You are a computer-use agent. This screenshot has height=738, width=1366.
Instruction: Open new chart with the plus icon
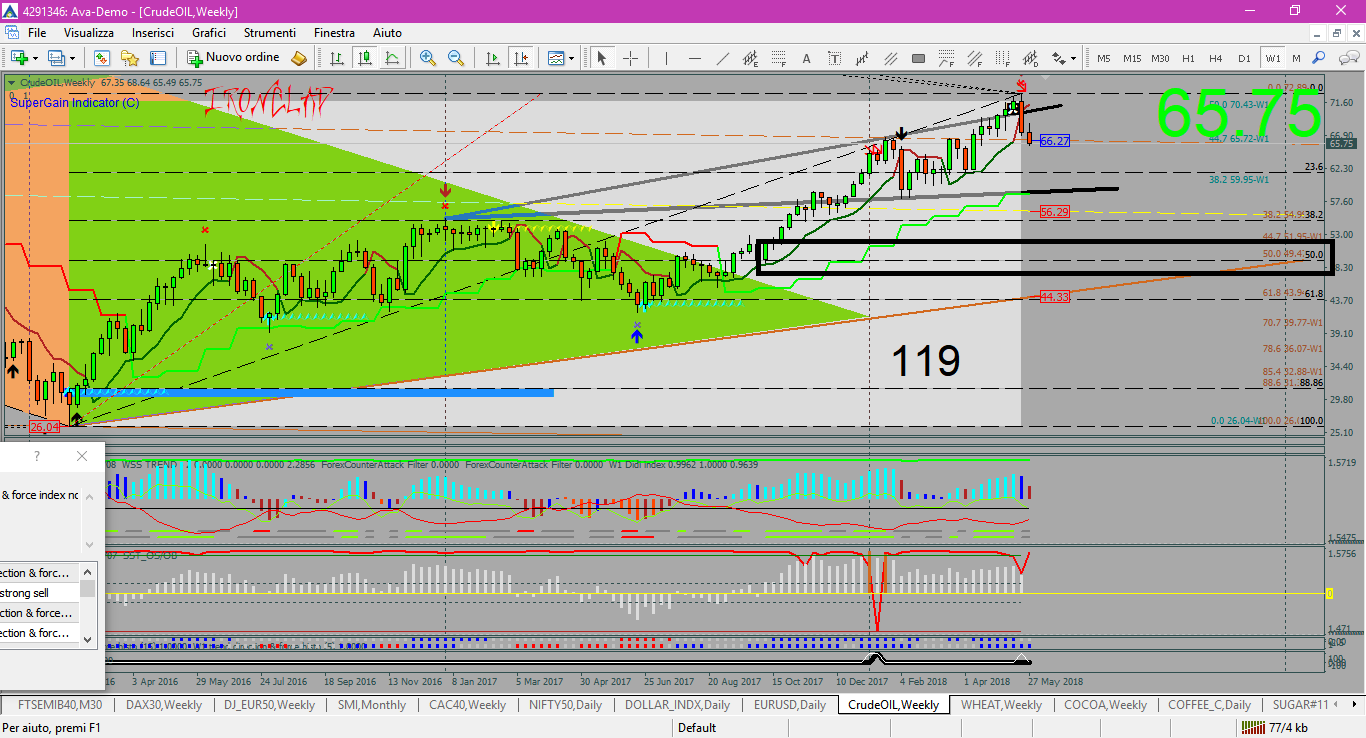tap(18, 57)
